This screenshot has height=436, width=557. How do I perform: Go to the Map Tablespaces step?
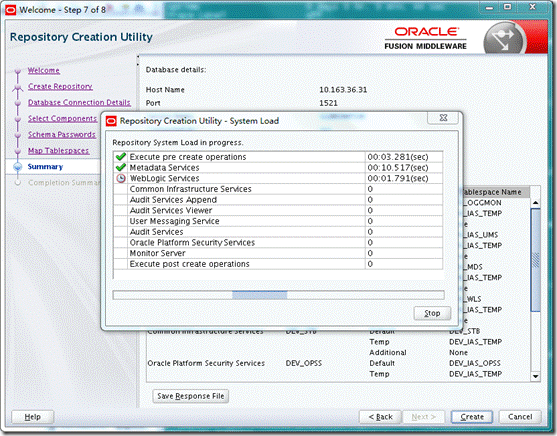click(x=58, y=151)
